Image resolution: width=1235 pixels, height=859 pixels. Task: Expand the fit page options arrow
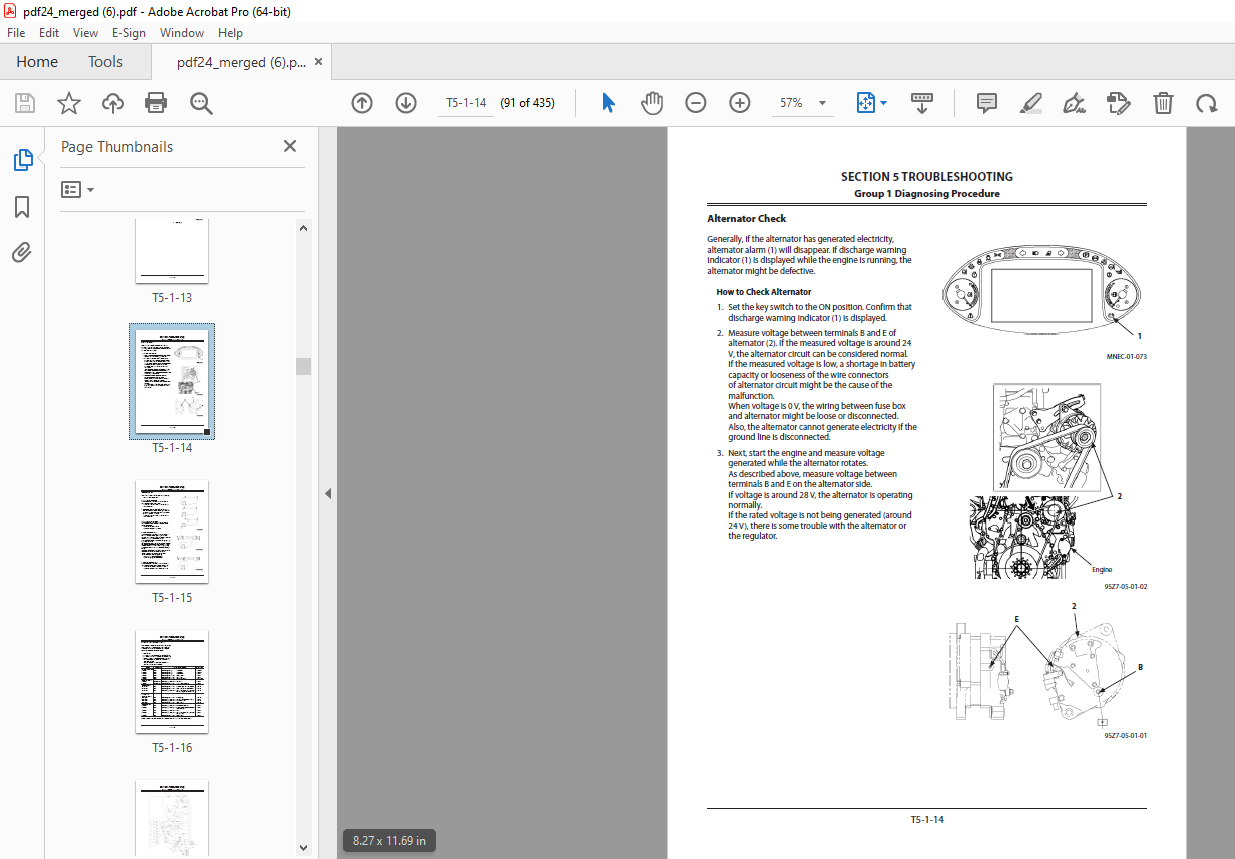[883, 103]
